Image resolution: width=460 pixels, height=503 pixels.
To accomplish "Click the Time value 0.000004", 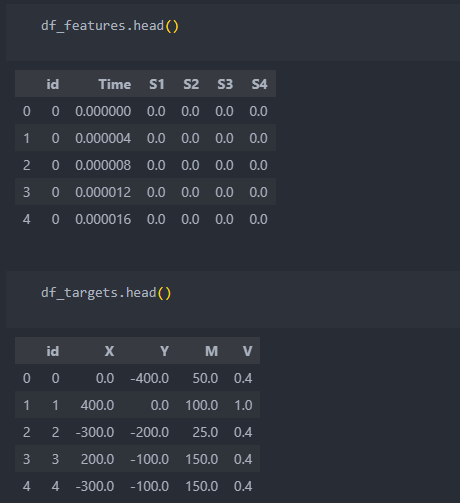I will (103, 138).
